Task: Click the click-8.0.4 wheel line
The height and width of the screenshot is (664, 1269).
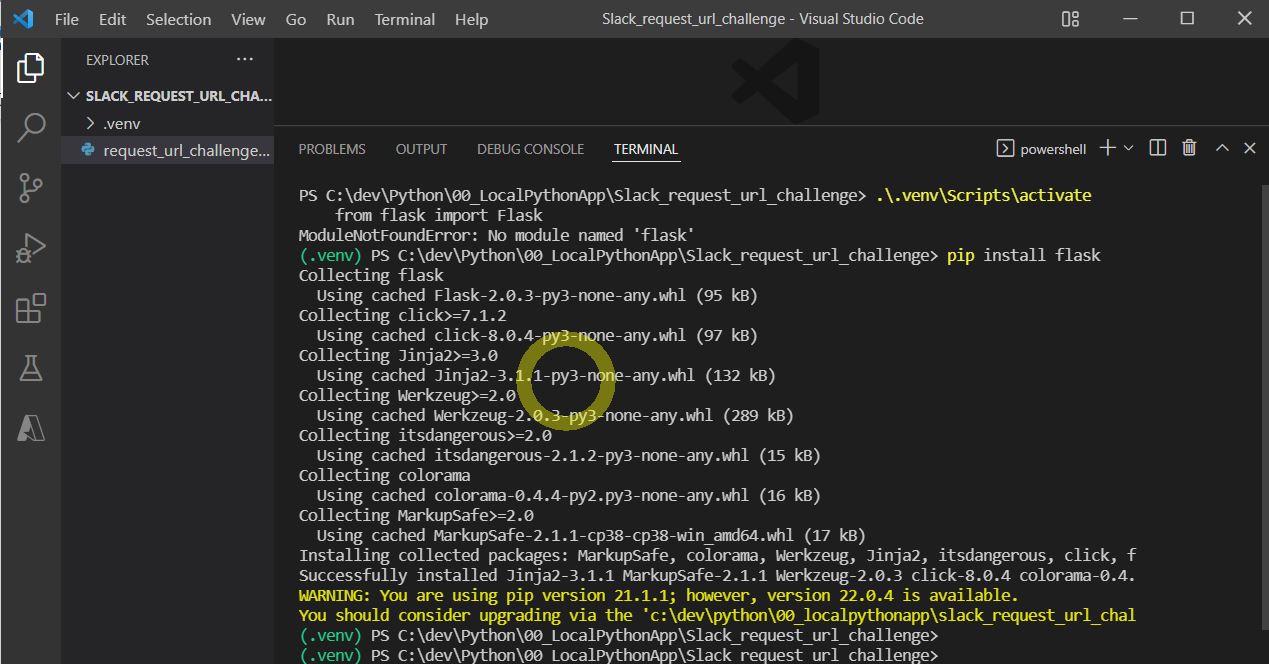Action: tap(537, 335)
